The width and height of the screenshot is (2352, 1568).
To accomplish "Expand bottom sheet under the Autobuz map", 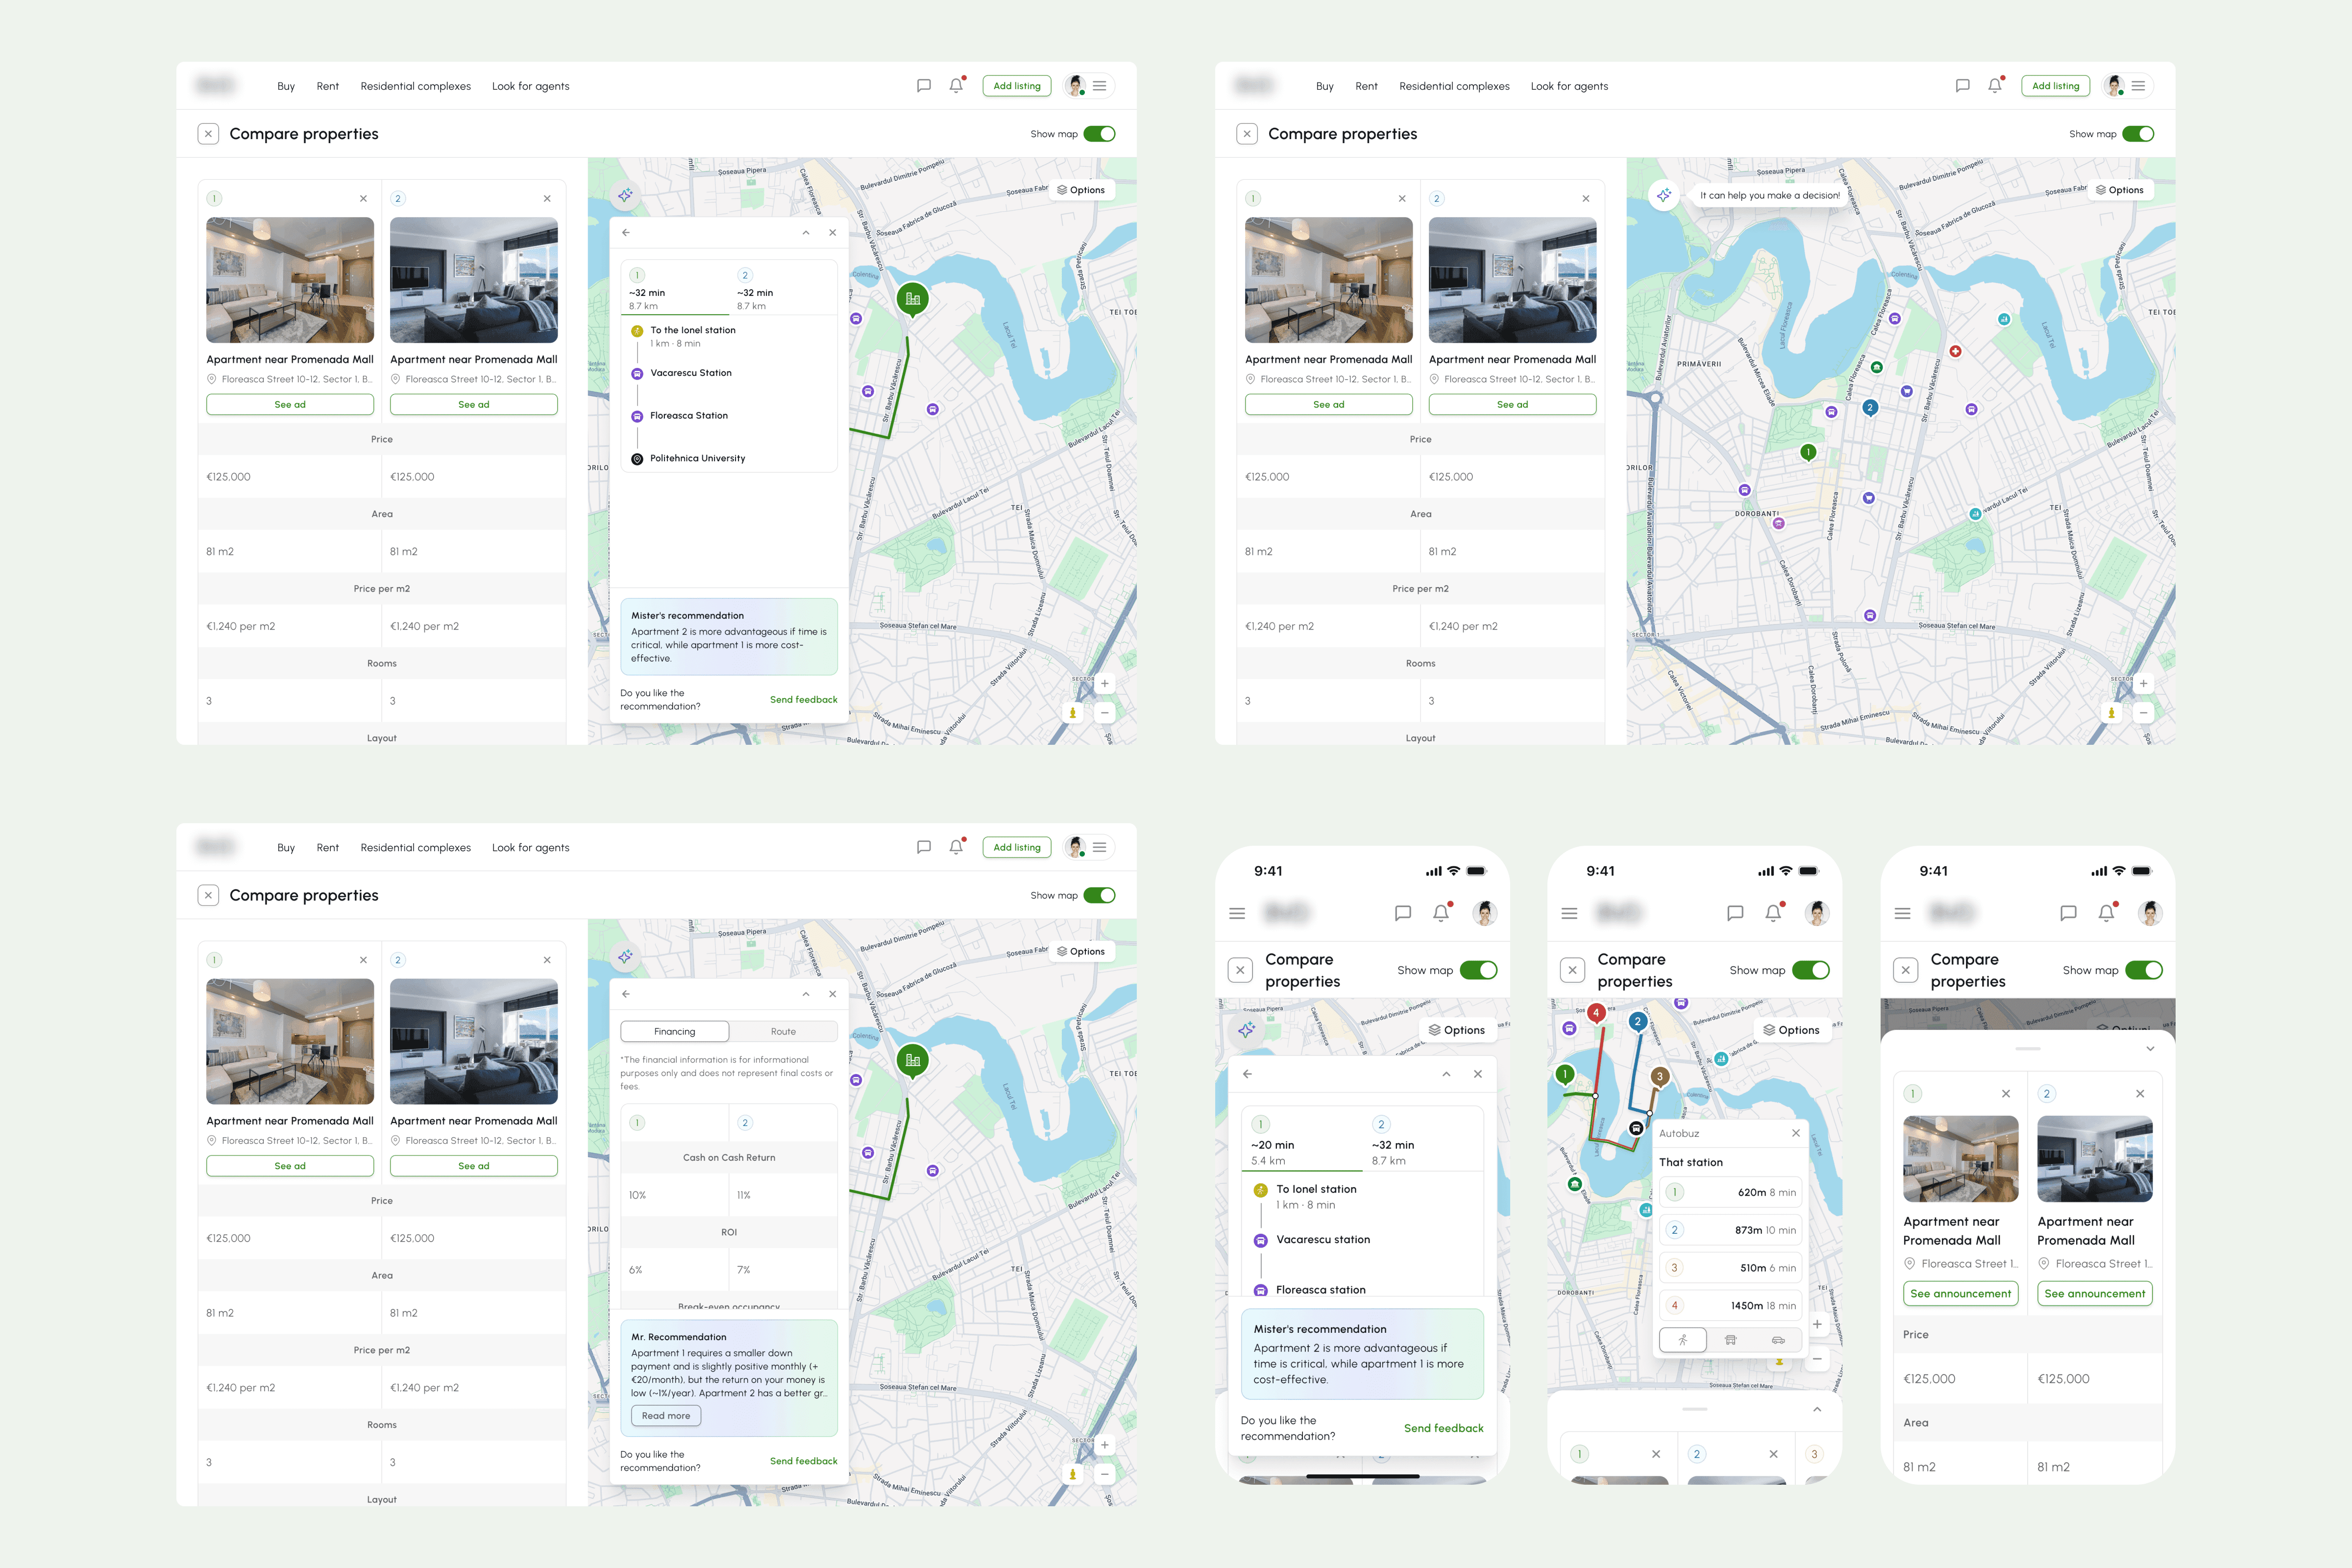I will (x=1817, y=1410).
